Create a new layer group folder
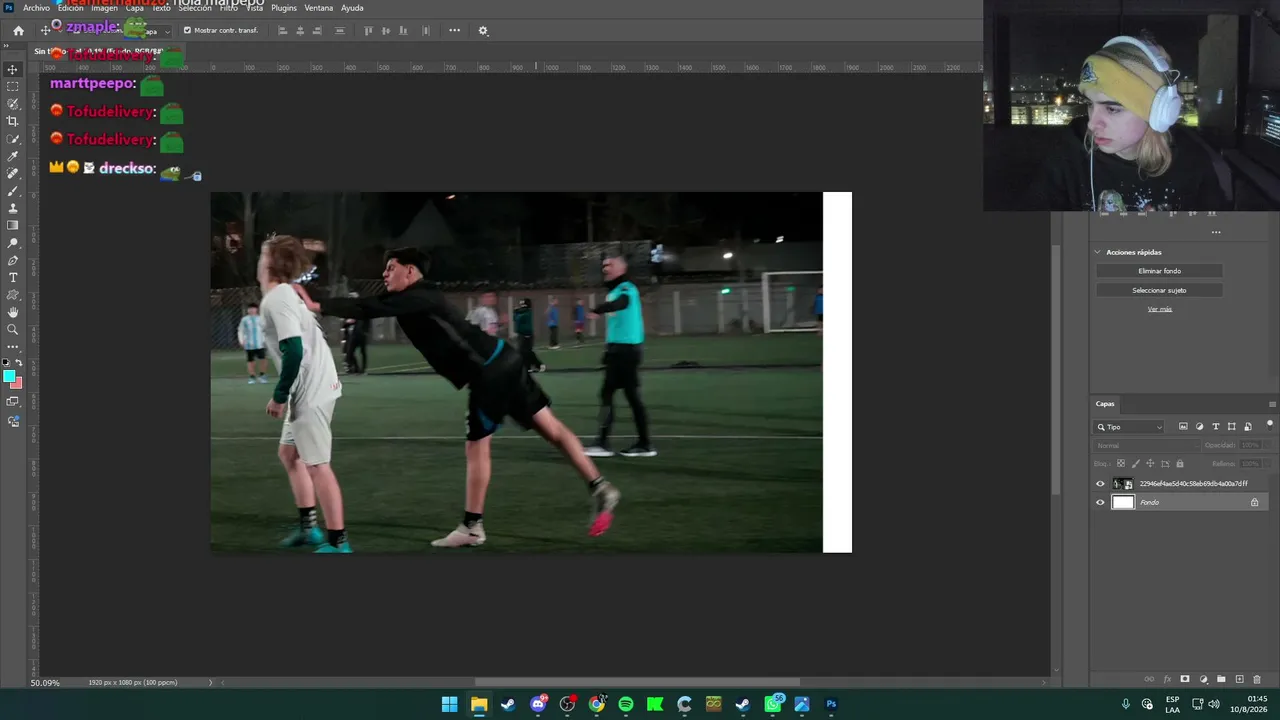 1221,680
